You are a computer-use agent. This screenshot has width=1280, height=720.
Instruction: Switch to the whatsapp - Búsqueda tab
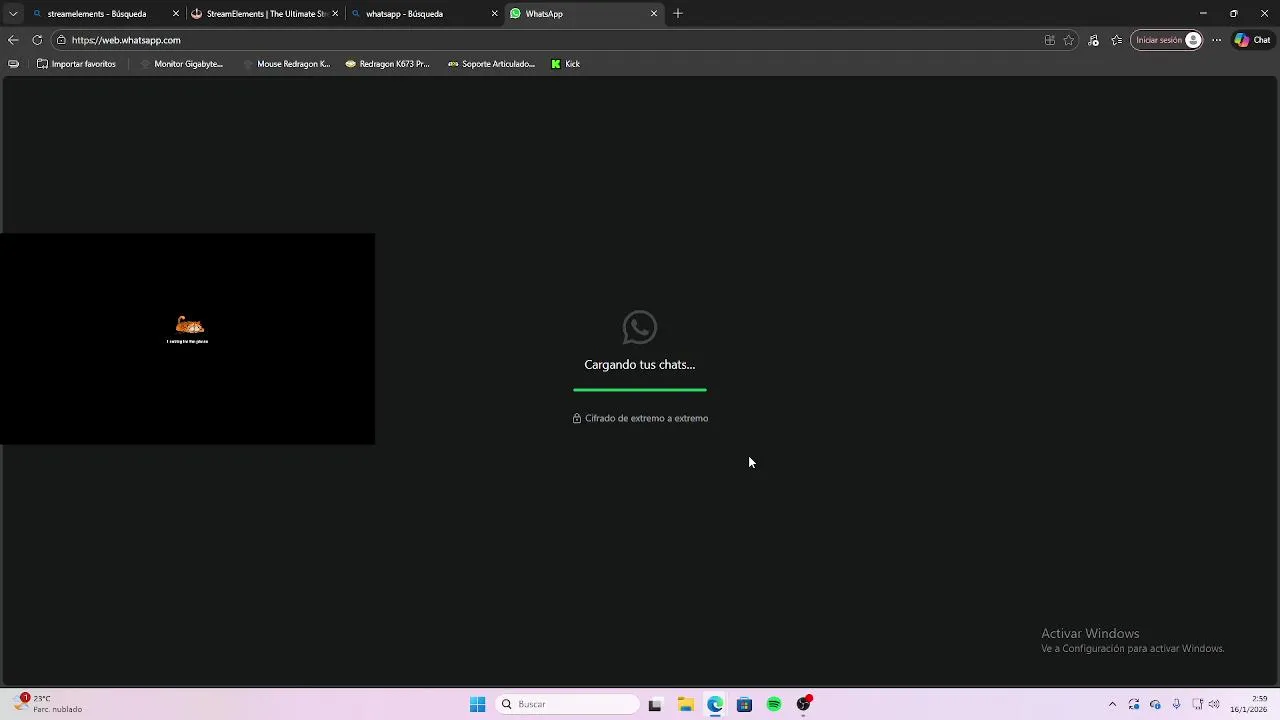coord(424,14)
